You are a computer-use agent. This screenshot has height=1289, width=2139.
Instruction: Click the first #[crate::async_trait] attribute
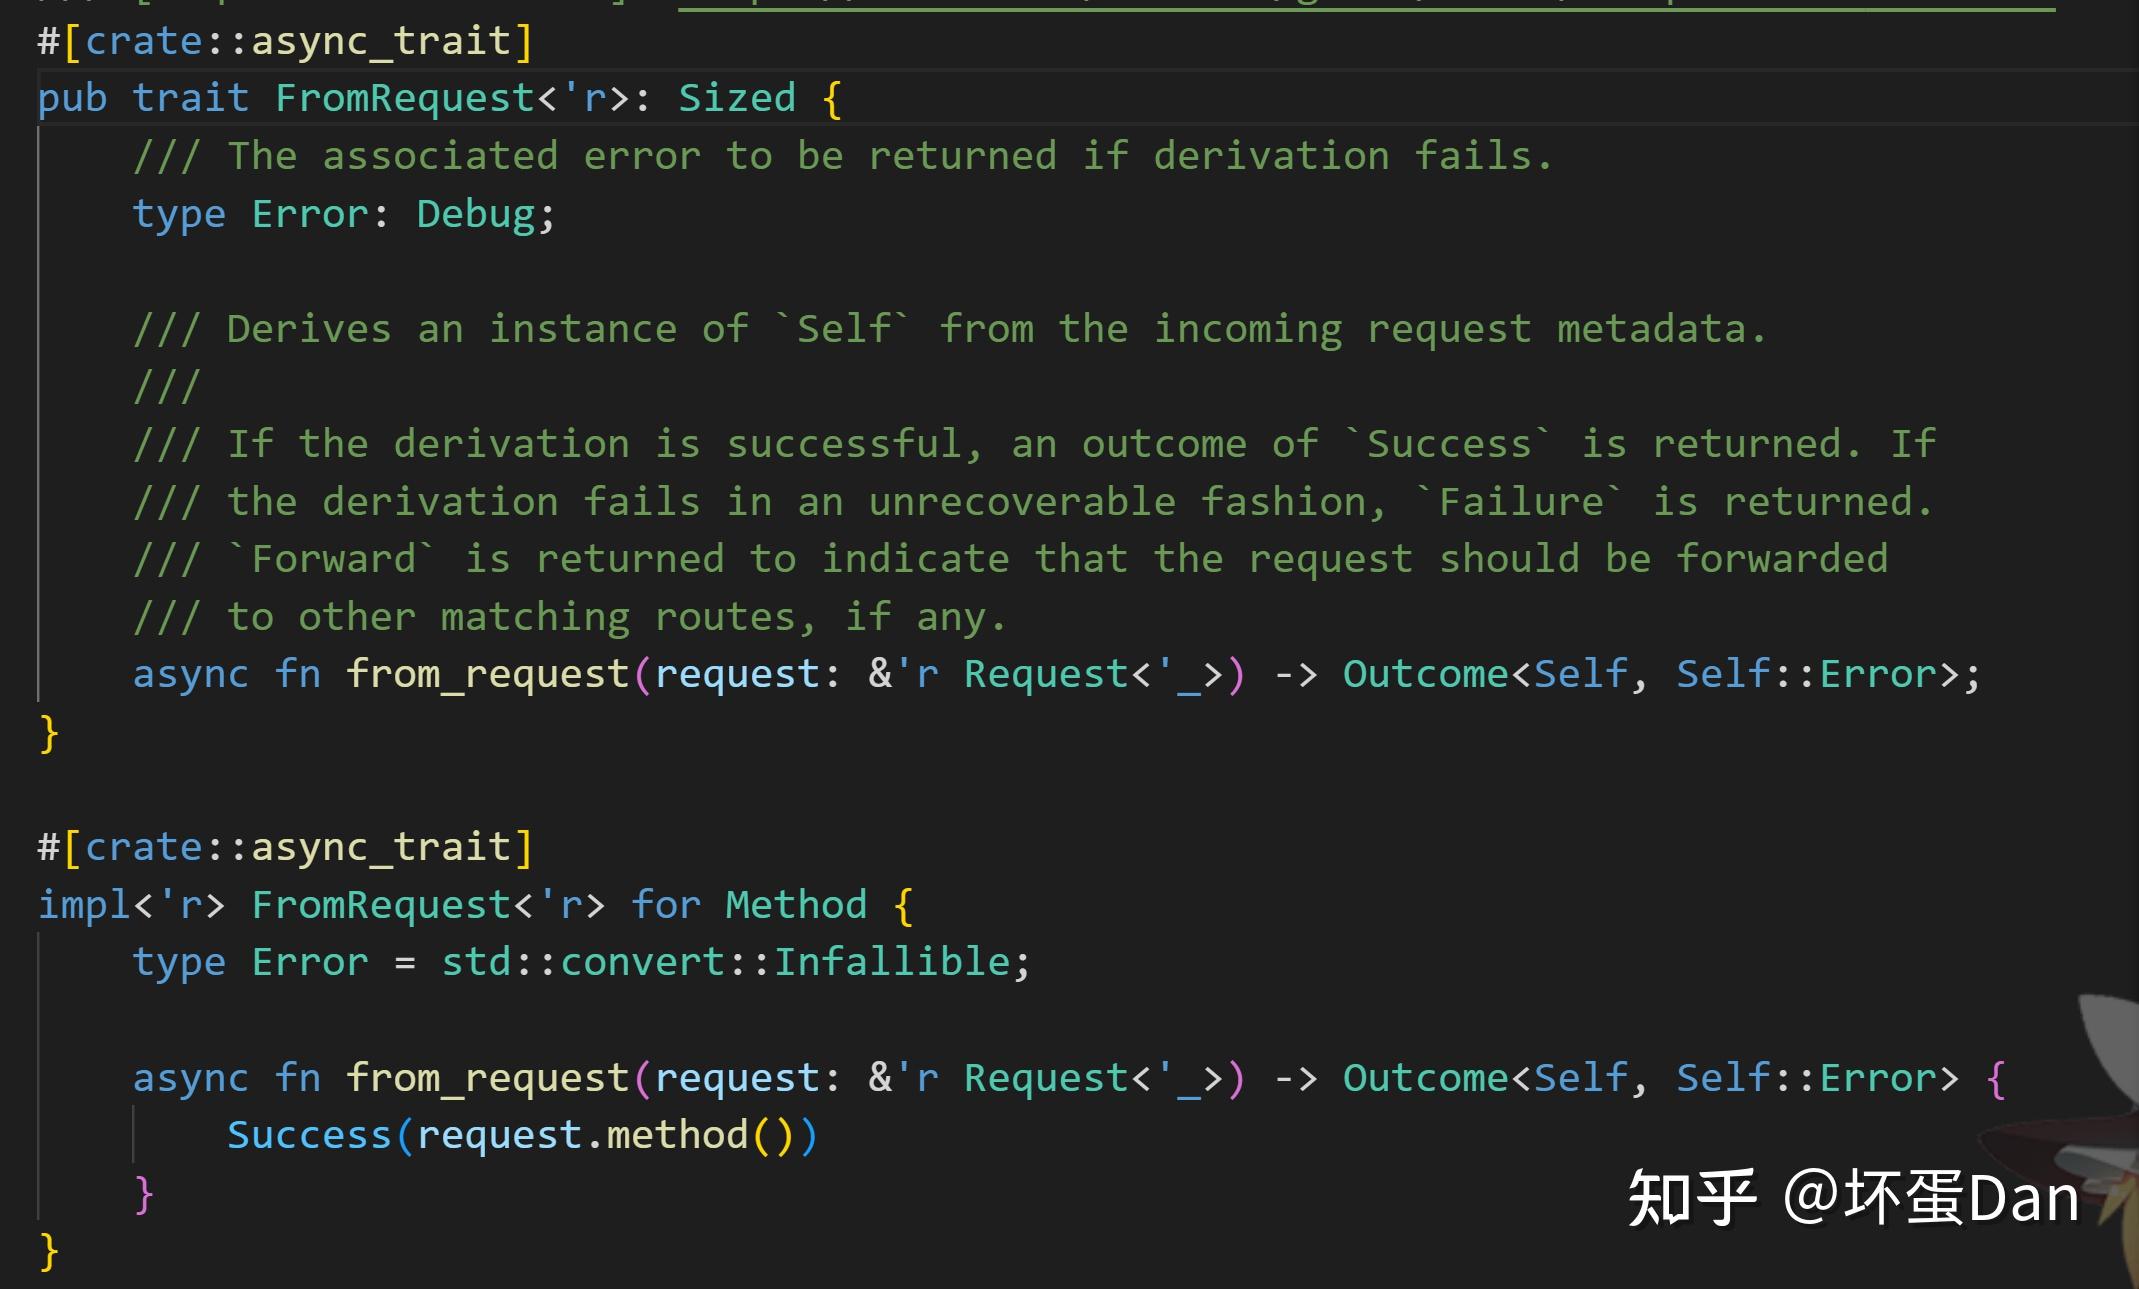tap(285, 41)
